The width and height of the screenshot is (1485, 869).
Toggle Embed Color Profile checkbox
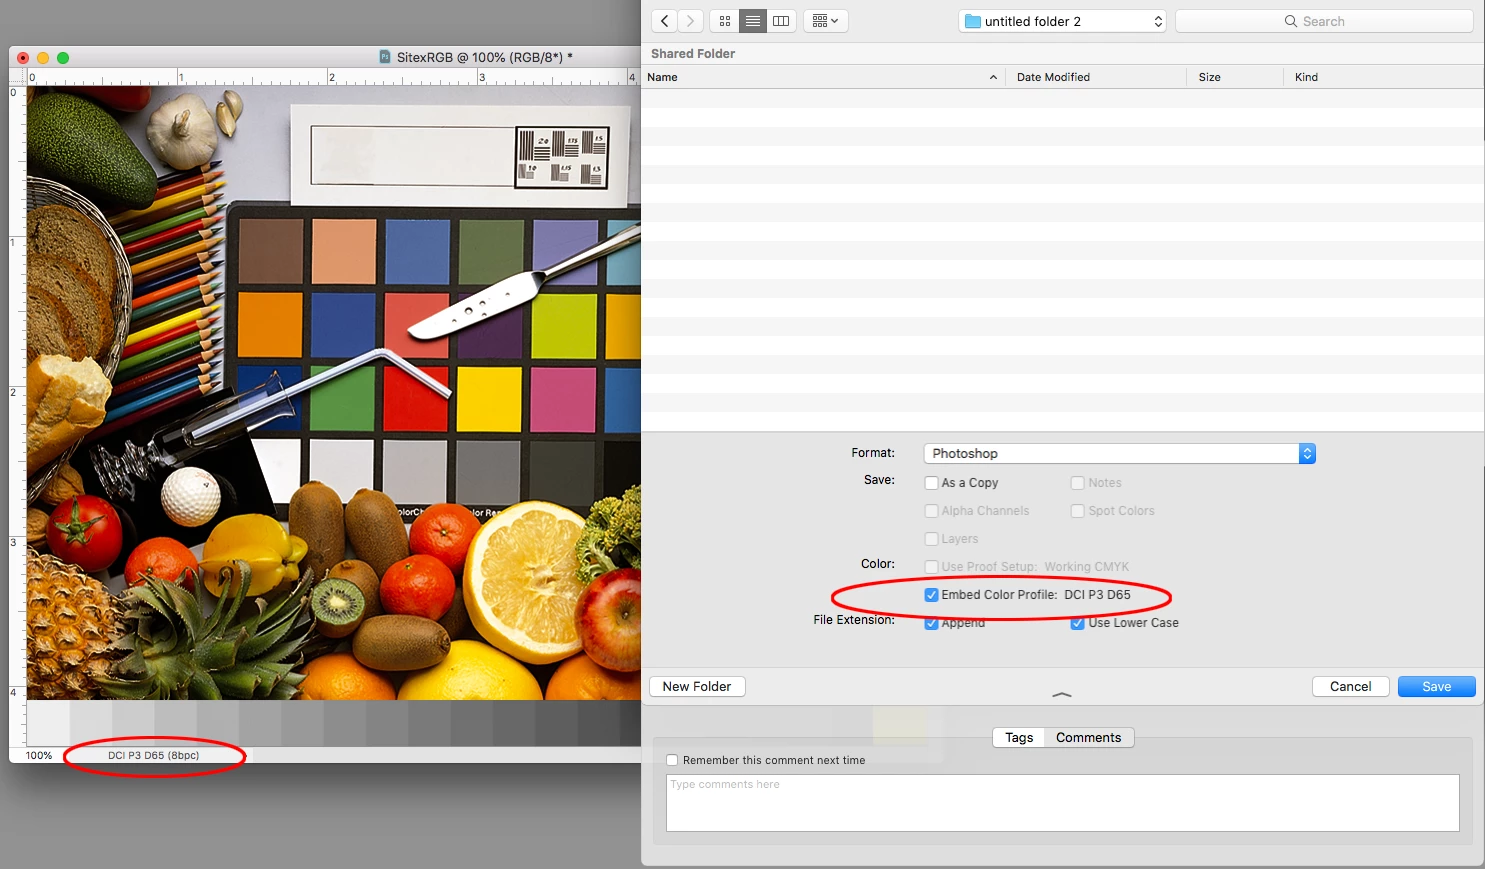[931, 595]
